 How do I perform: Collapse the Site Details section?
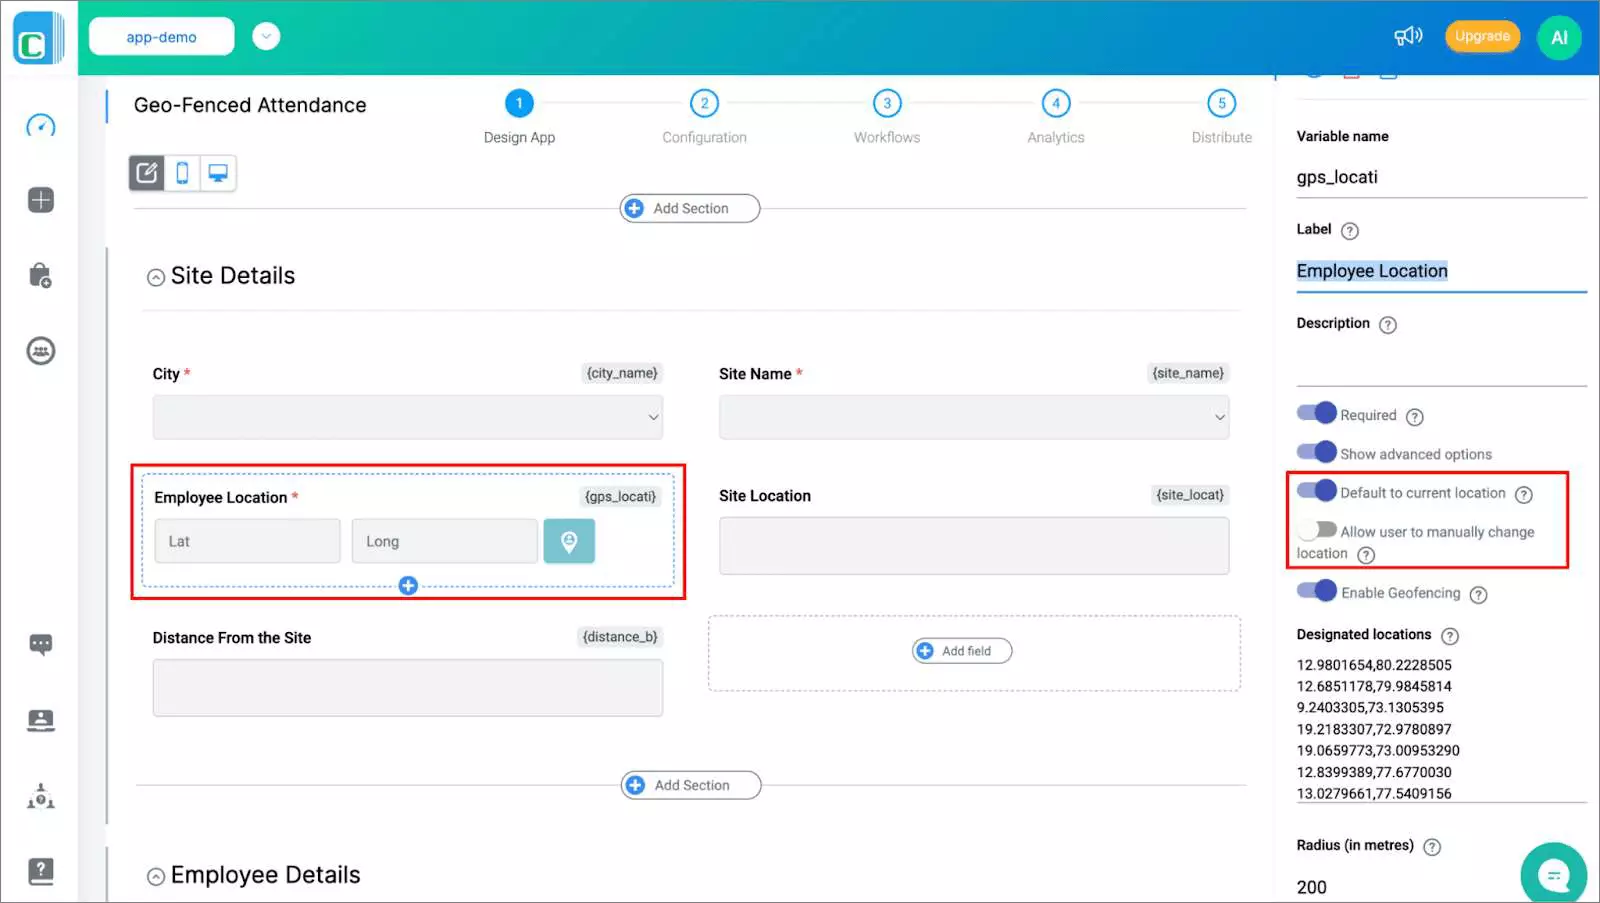click(x=156, y=276)
